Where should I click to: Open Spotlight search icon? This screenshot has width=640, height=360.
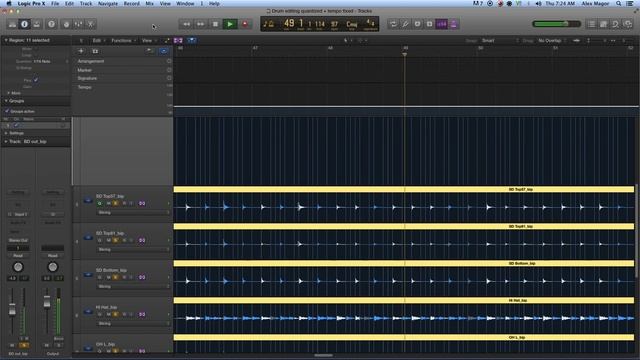pos(619,4)
